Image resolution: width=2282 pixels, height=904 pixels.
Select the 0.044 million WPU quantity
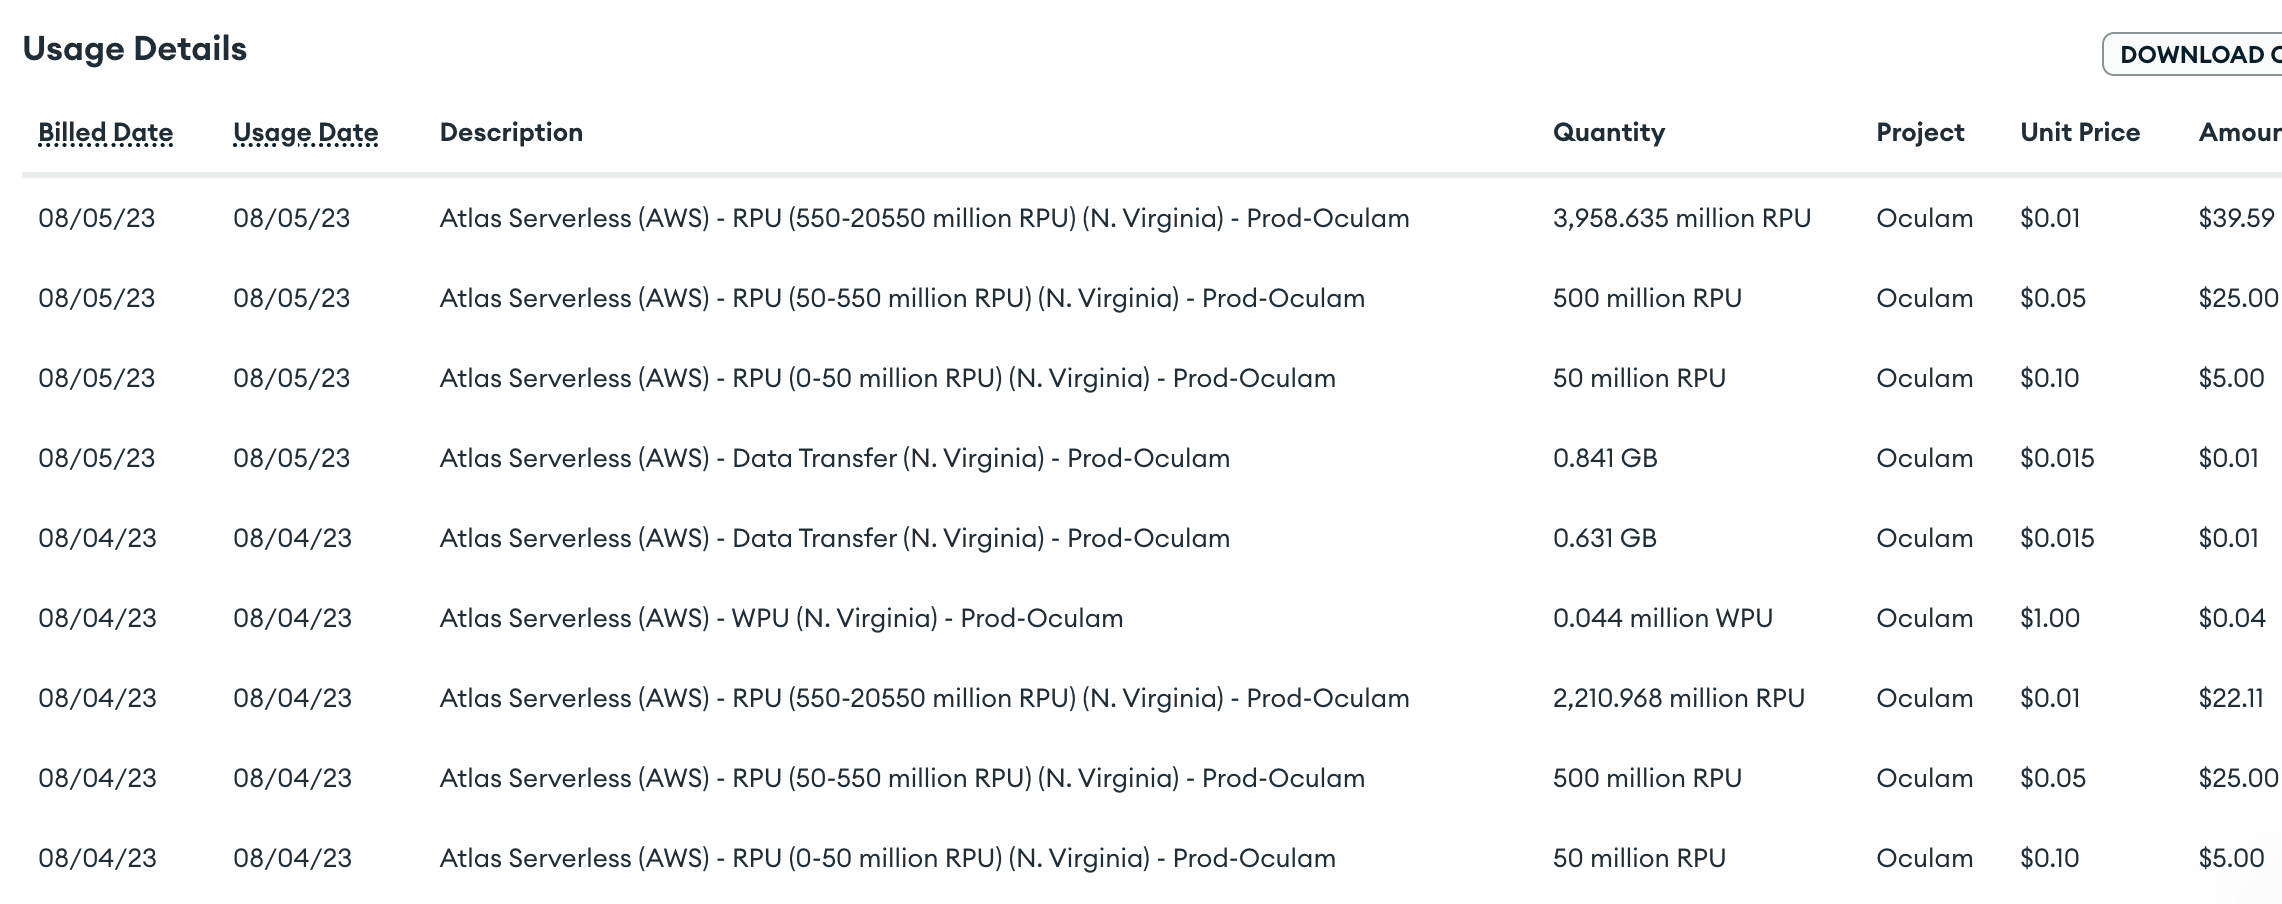click(1662, 618)
